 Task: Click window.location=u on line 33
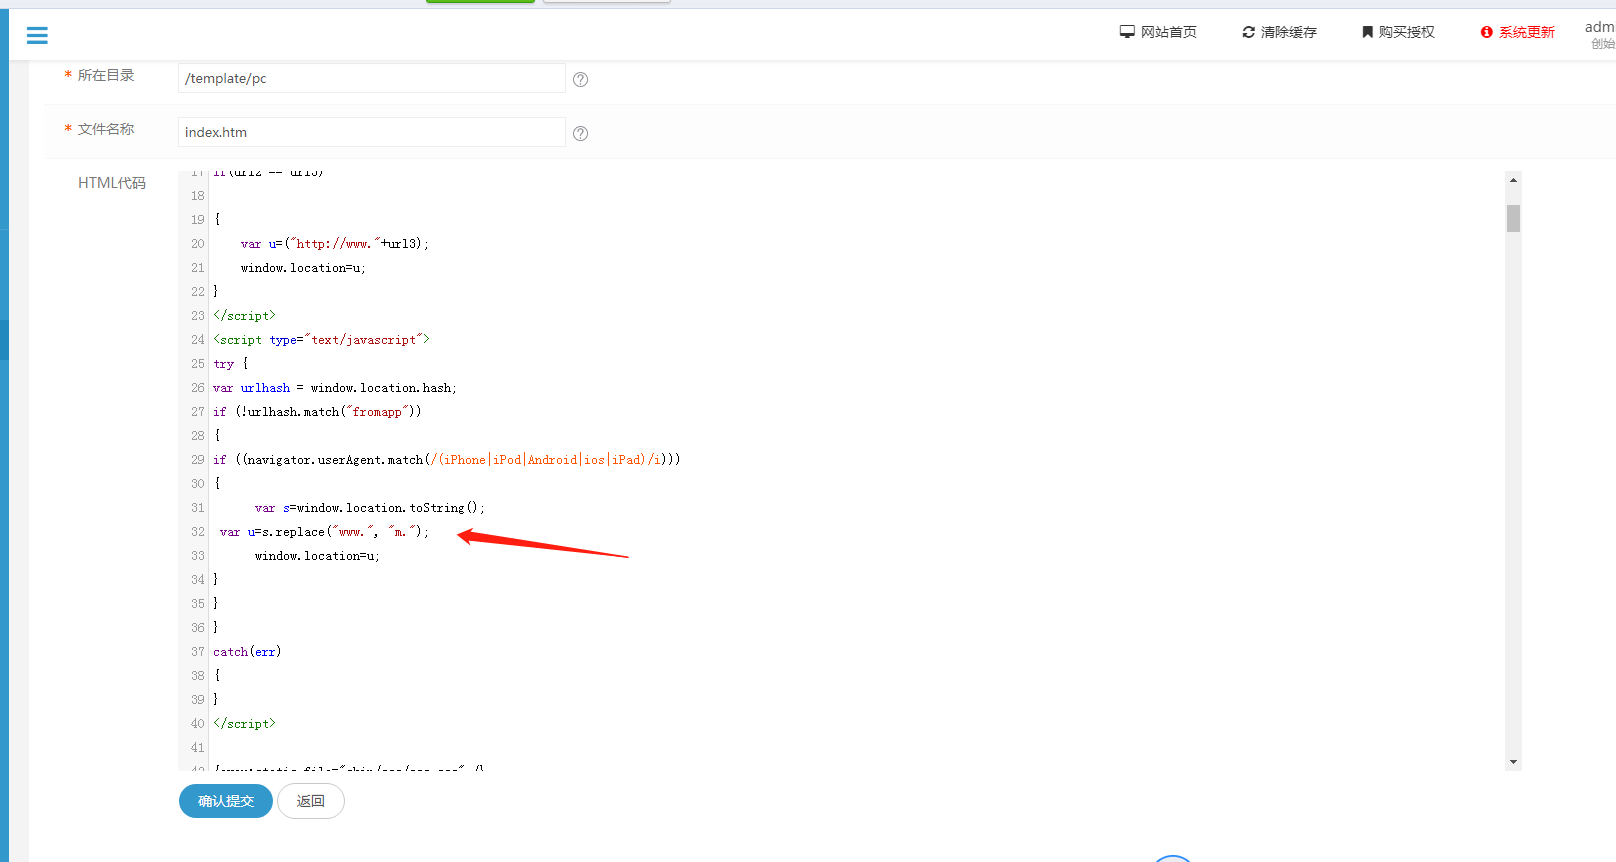coord(317,556)
